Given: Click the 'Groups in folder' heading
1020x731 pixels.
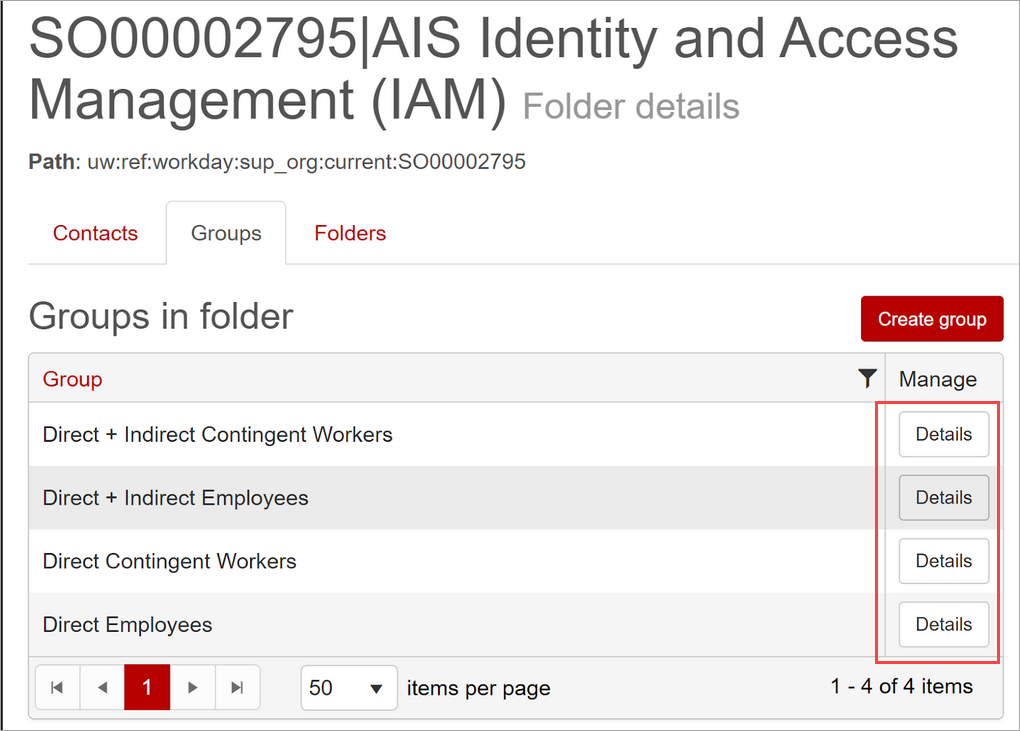Looking at the screenshot, I should point(161,317).
